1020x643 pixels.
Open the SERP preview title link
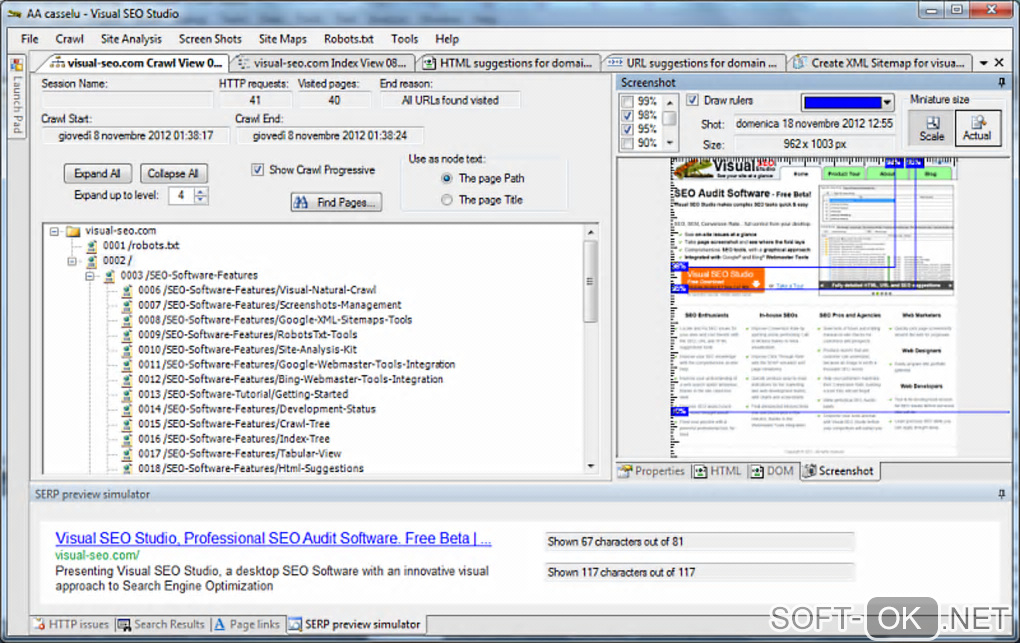point(273,538)
